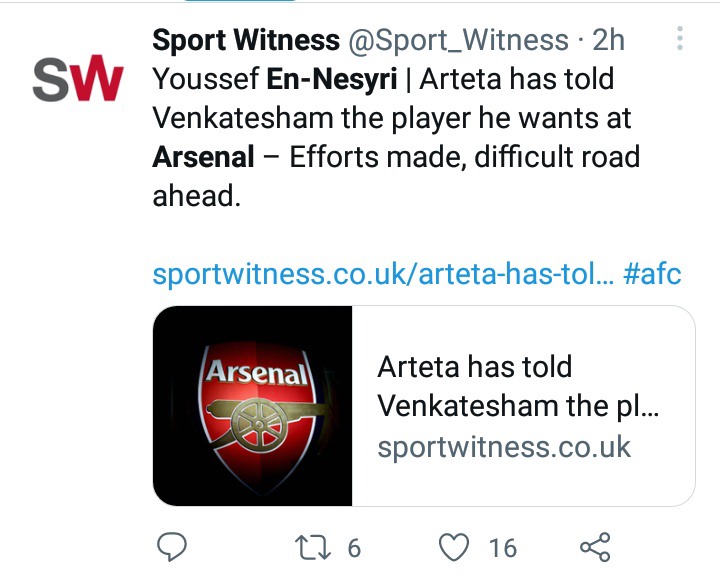Retweet the post using the arrows icon
The image size is (720, 585).
click(x=313, y=547)
